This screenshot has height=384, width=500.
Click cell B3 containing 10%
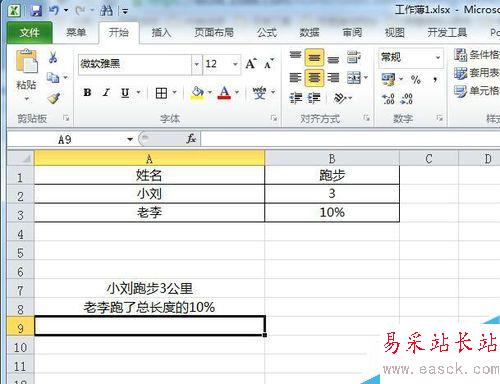pyautogui.click(x=332, y=212)
